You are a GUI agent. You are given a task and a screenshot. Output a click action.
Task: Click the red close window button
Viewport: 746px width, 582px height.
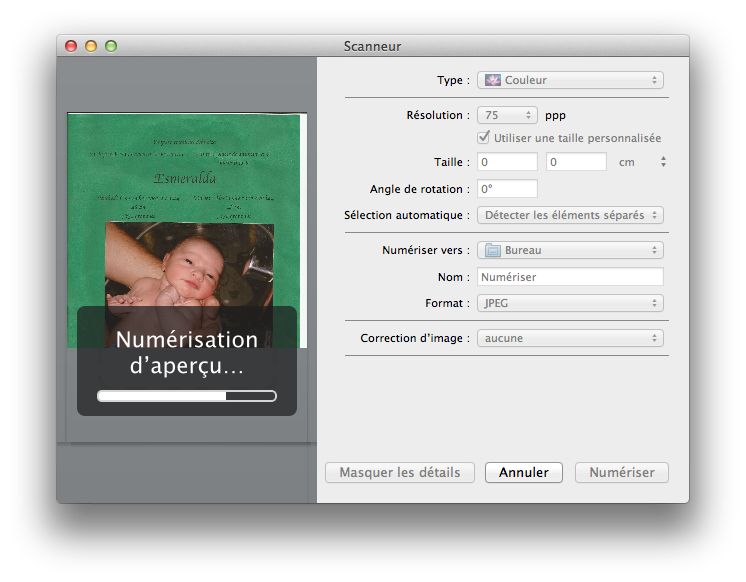point(71,46)
